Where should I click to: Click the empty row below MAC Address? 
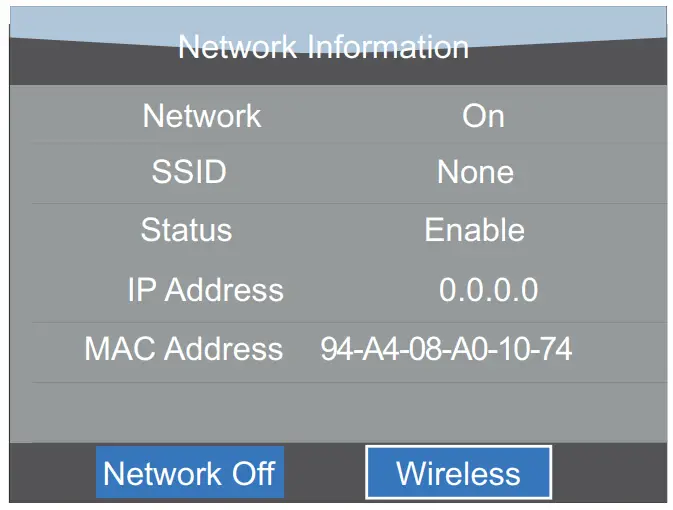click(x=336, y=412)
